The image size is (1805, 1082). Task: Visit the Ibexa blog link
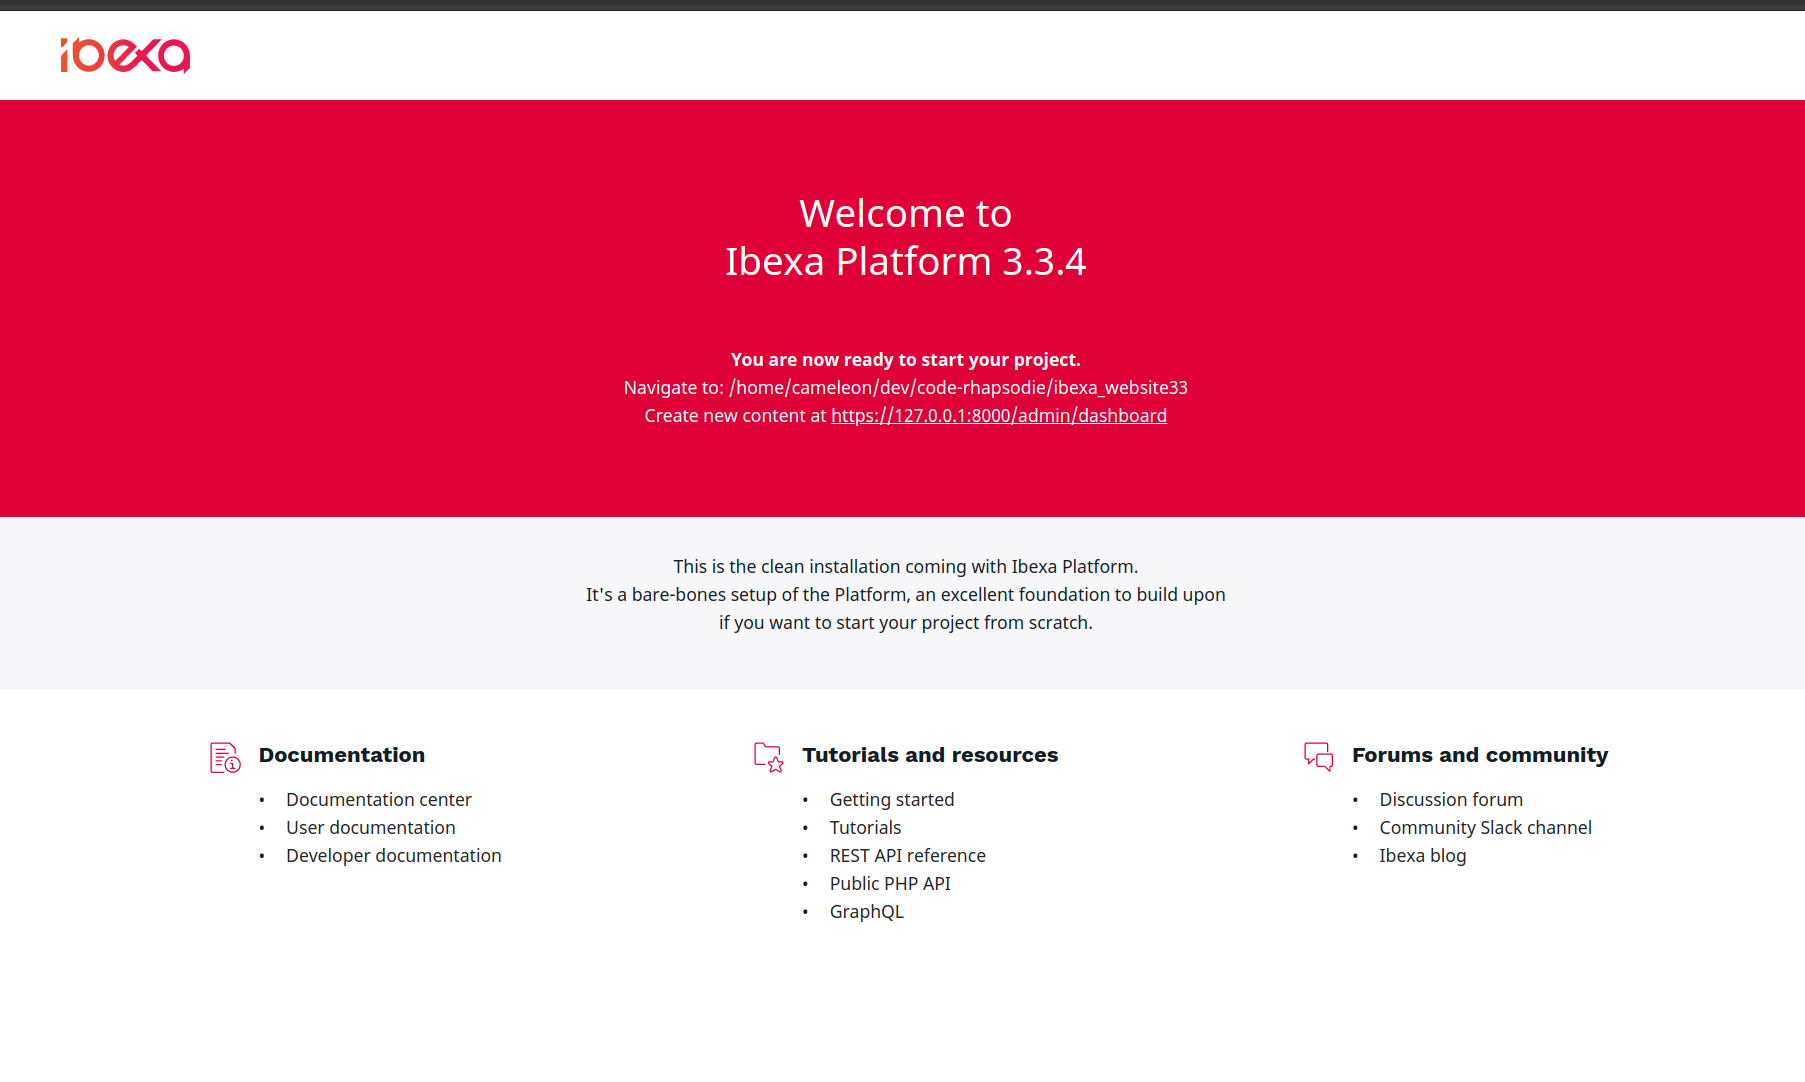pos(1422,856)
